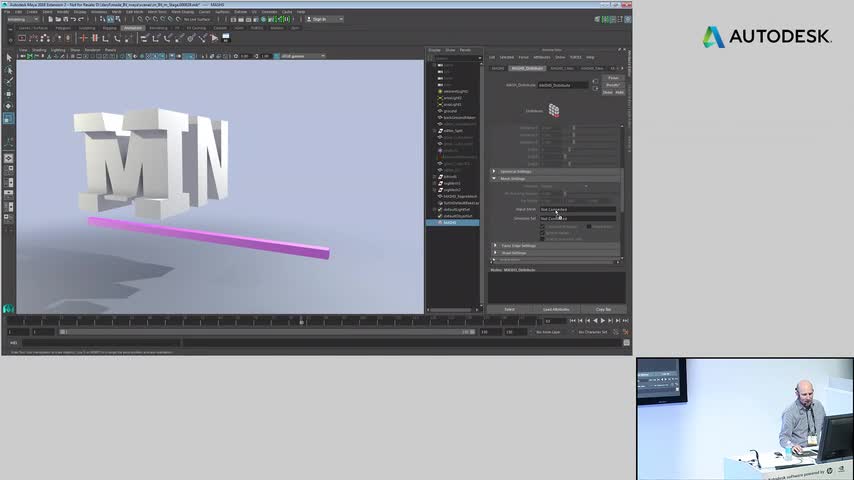Click the input connections arrow icon beside node name
Viewport: 854px width, 480px height.
pos(595,82)
